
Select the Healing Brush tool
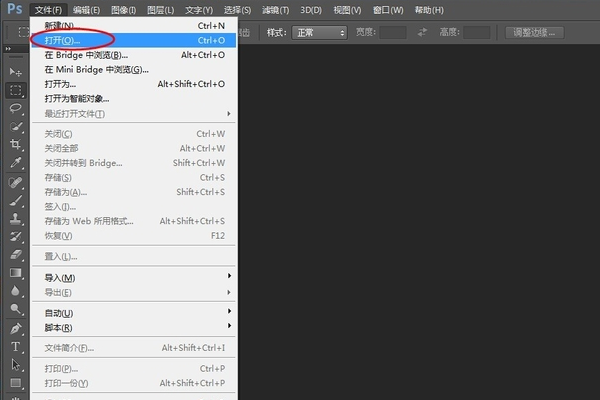pyautogui.click(x=16, y=182)
